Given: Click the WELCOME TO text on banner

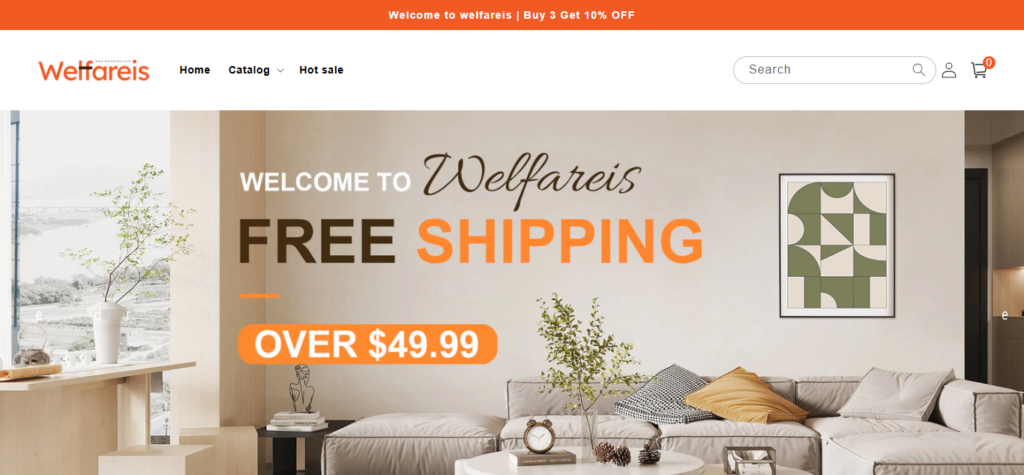Looking at the screenshot, I should click(x=325, y=182).
